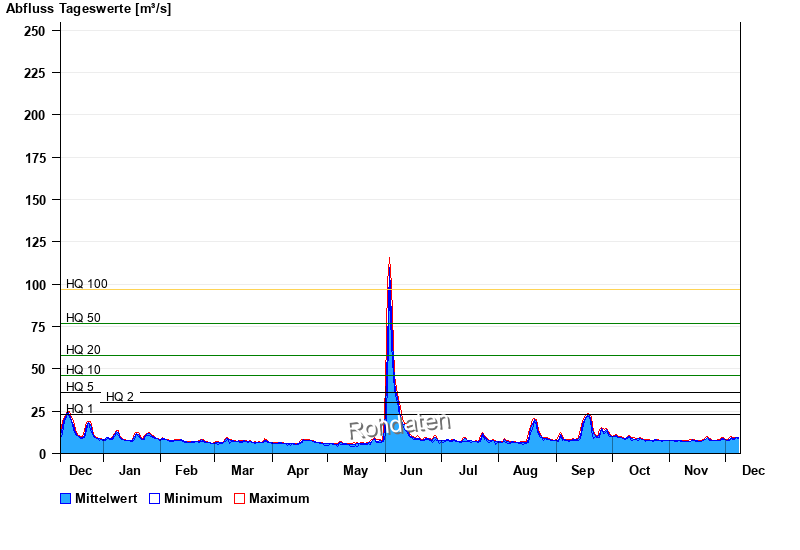Click the Rohdaten watermark text
Viewport: 800px width, 550px height.
[x=400, y=426]
